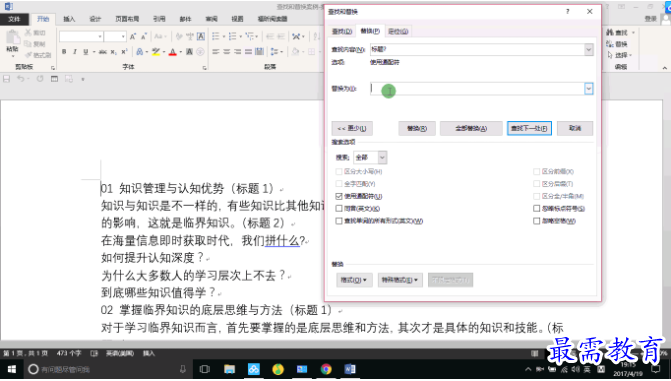Switch to the 定位(G) tab in dialog
Image resolution: width=671 pixels, height=381 pixels.
point(398,31)
